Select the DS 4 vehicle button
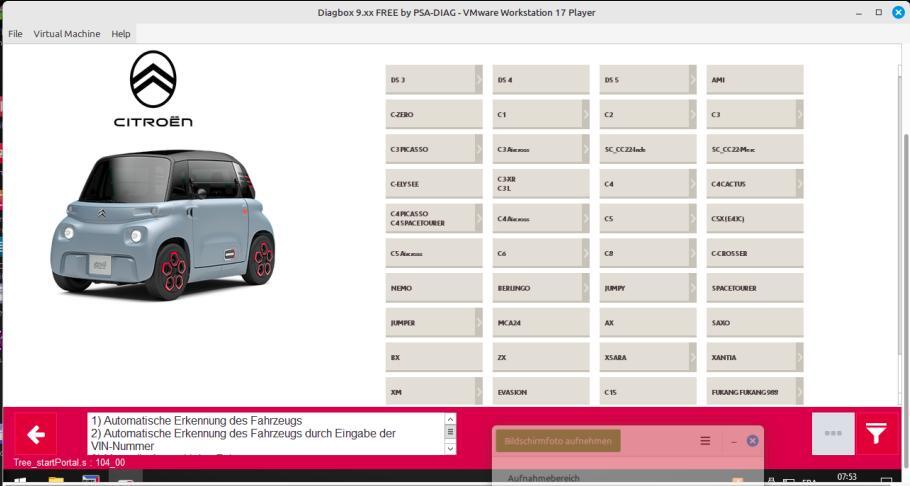 pyautogui.click(x=541, y=80)
